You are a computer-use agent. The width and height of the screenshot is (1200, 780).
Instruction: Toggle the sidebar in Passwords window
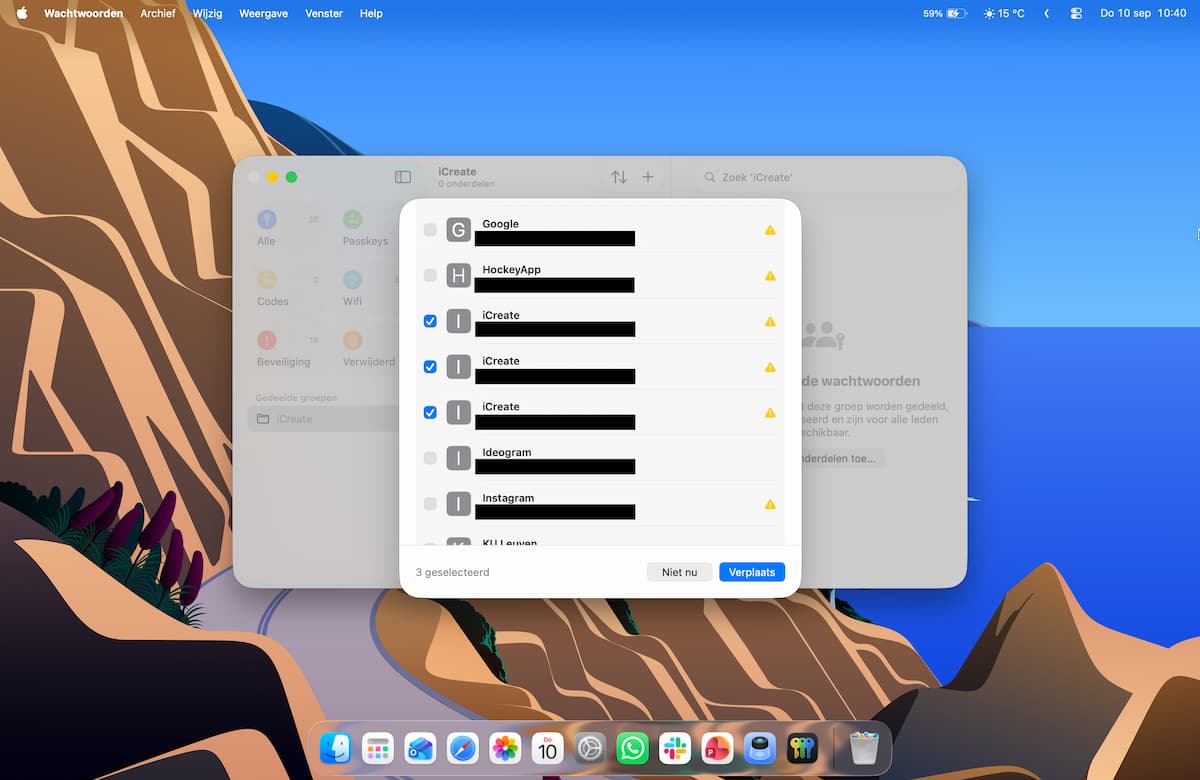click(x=403, y=177)
